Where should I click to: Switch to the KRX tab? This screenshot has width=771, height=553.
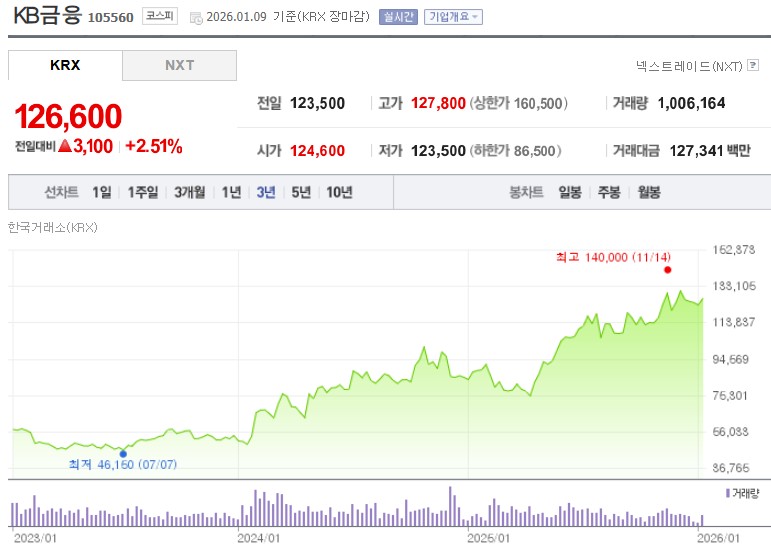pos(65,65)
